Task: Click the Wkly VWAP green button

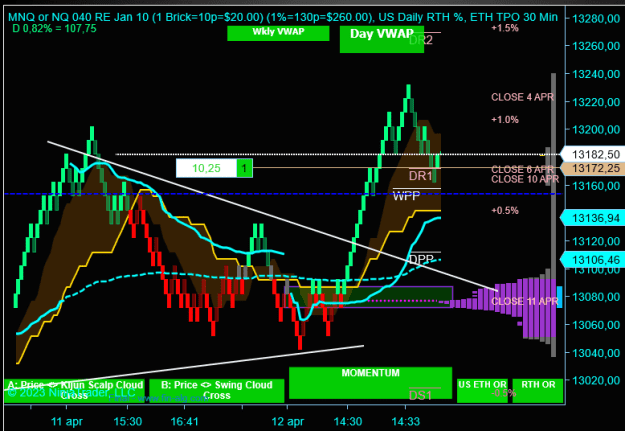Action: pyautogui.click(x=278, y=33)
